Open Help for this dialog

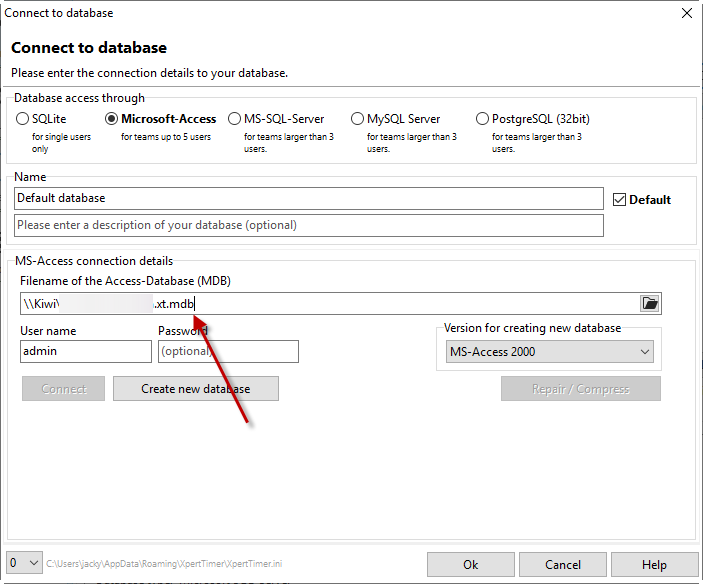(654, 565)
